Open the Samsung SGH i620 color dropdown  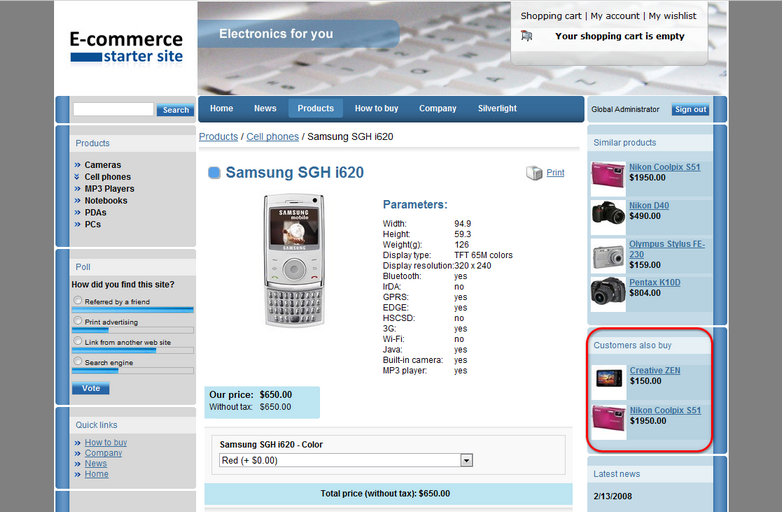(346, 460)
